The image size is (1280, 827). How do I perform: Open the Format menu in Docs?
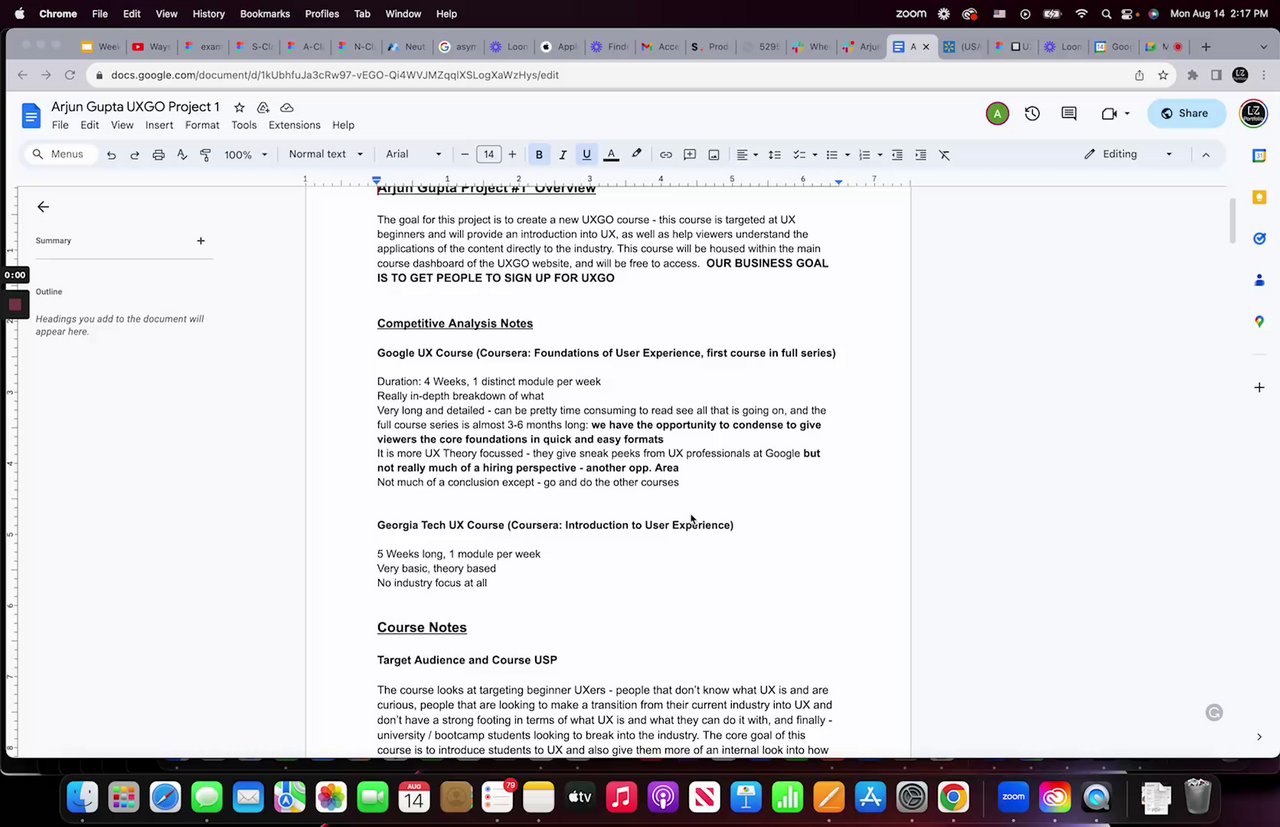(202, 125)
